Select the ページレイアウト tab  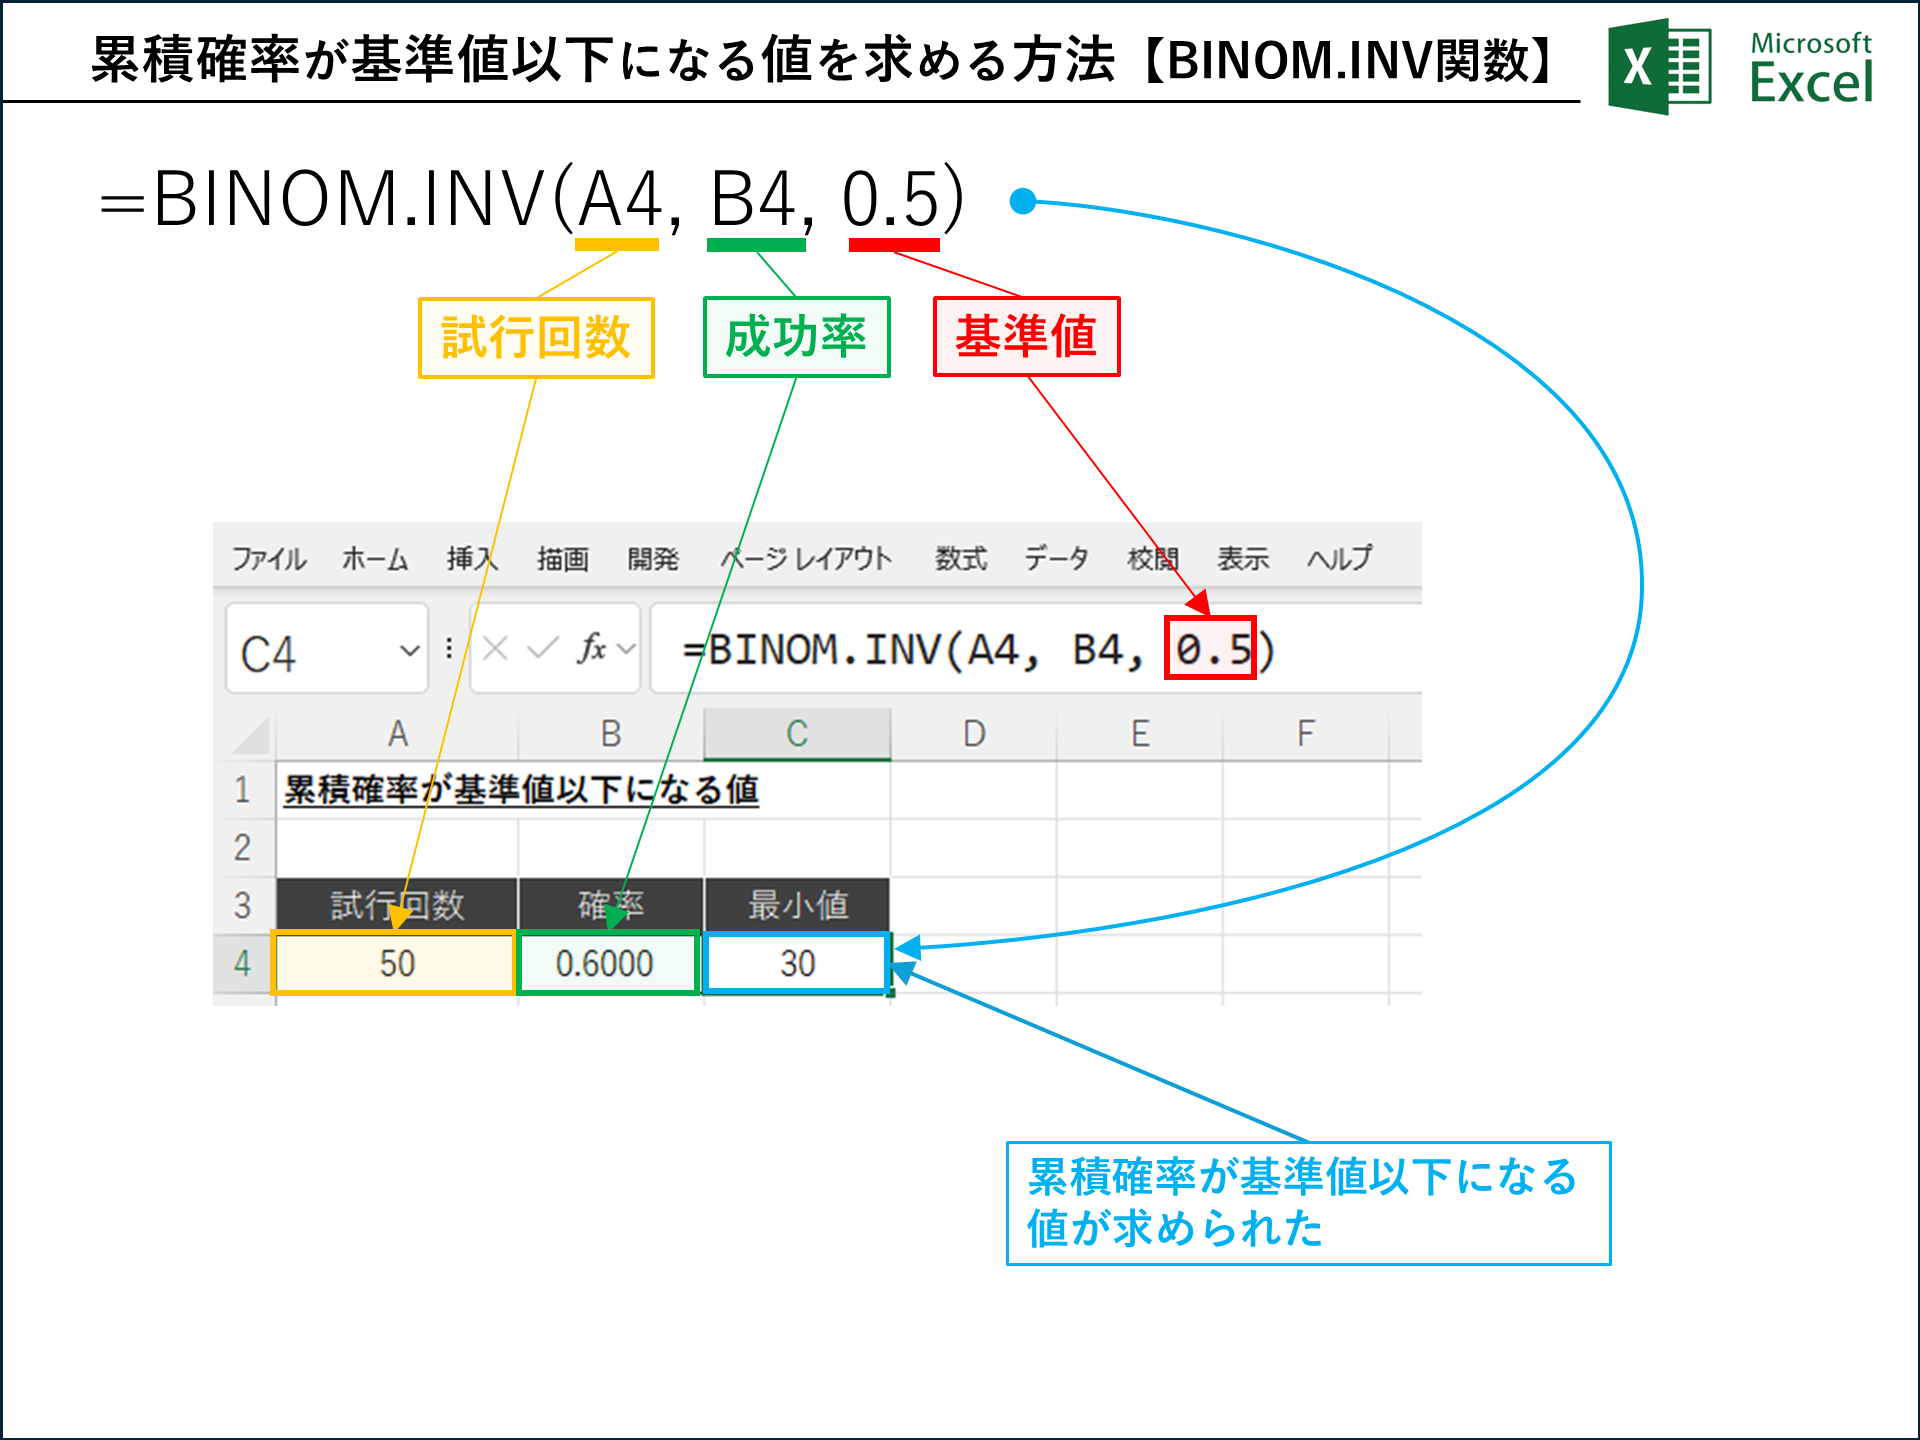click(x=805, y=560)
